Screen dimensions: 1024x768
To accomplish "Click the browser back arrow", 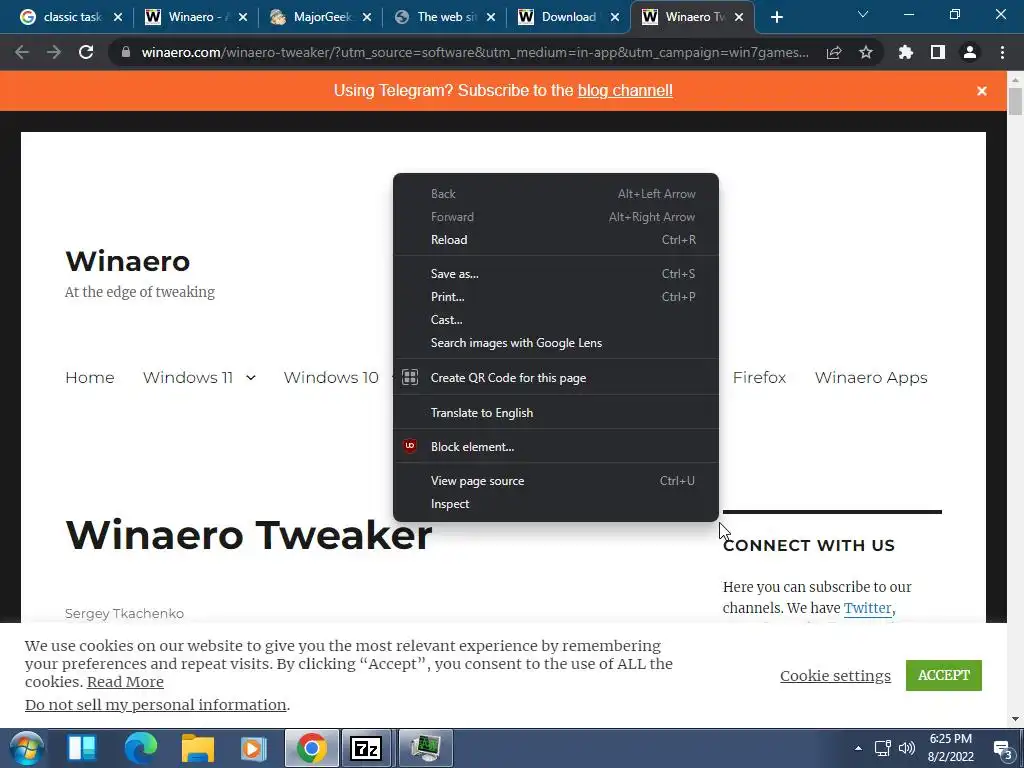I will (x=22, y=52).
